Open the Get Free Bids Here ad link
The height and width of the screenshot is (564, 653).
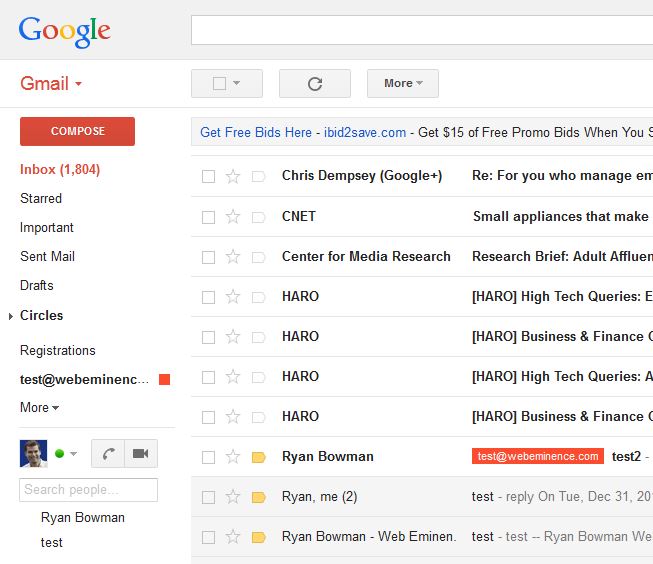pos(256,132)
